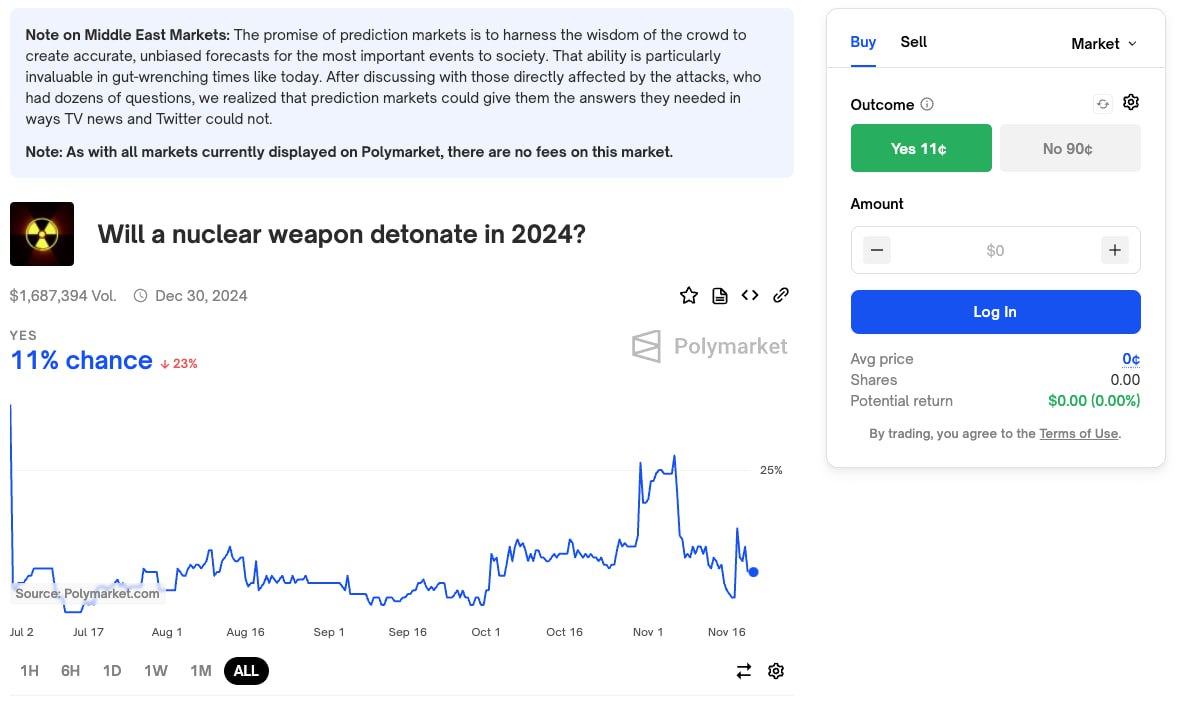Click the $0 amount input field
The height and width of the screenshot is (719, 1181).
click(995, 251)
